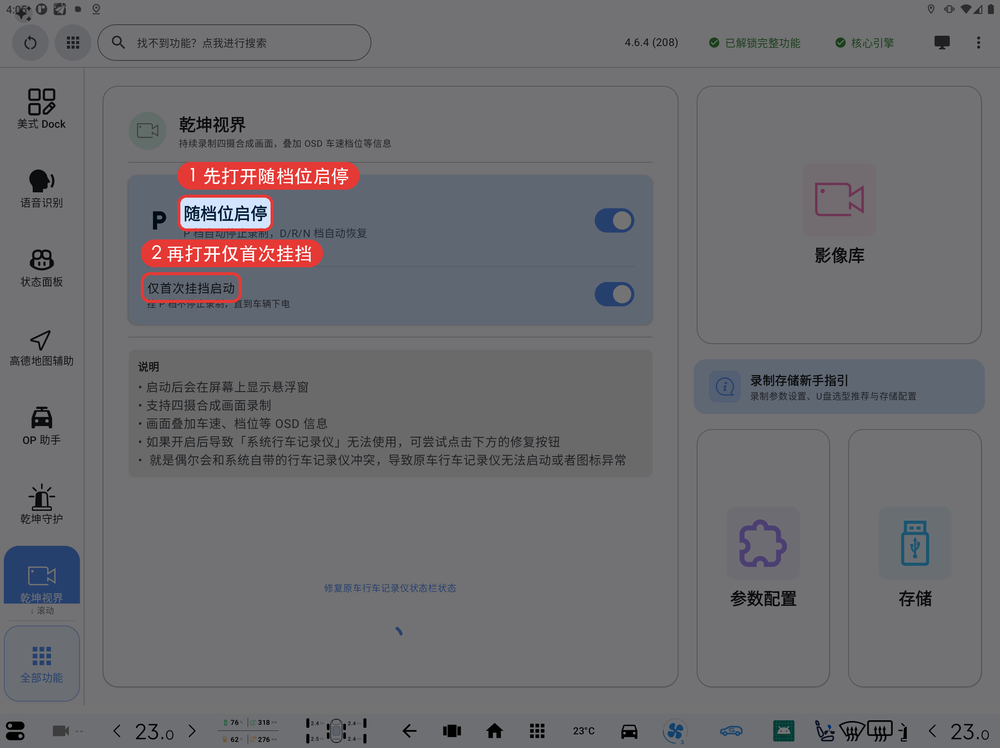This screenshot has height=748, width=1000.
Task: Decrease right temperature at bottom right
Action: pos(932,731)
